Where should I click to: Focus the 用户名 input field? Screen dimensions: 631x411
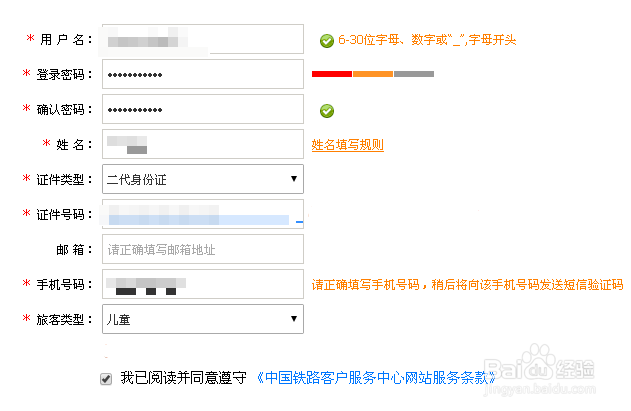203,39
